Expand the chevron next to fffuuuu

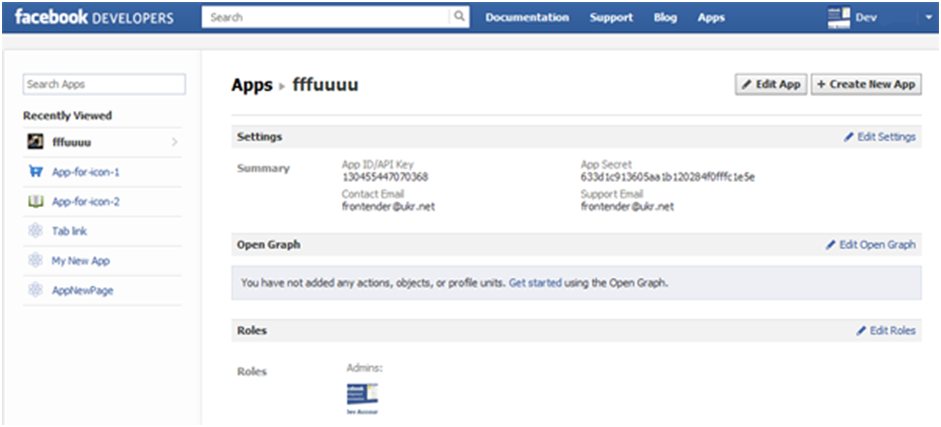tap(175, 142)
